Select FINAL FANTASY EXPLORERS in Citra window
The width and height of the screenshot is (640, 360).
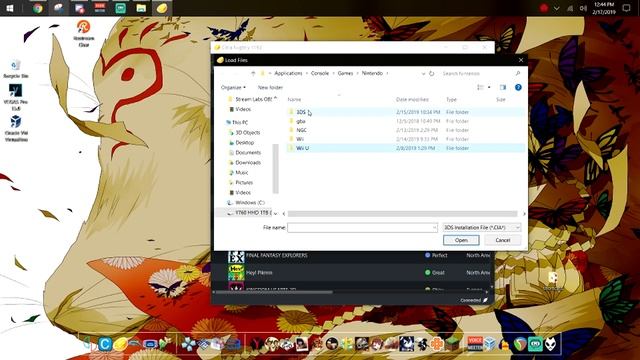pos(276,256)
